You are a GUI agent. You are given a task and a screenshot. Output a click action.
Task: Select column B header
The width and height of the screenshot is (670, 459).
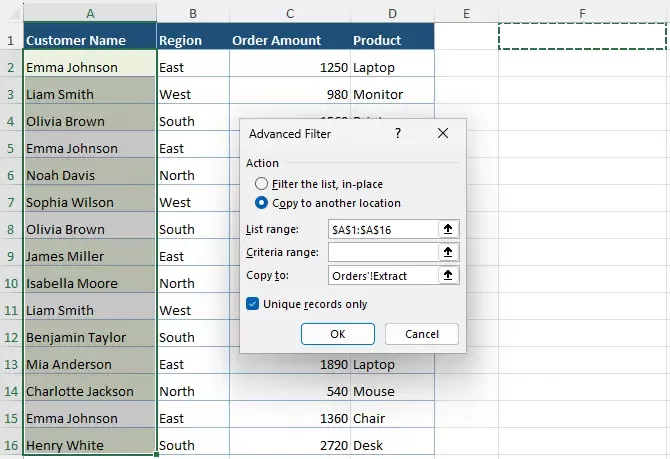pos(193,13)
